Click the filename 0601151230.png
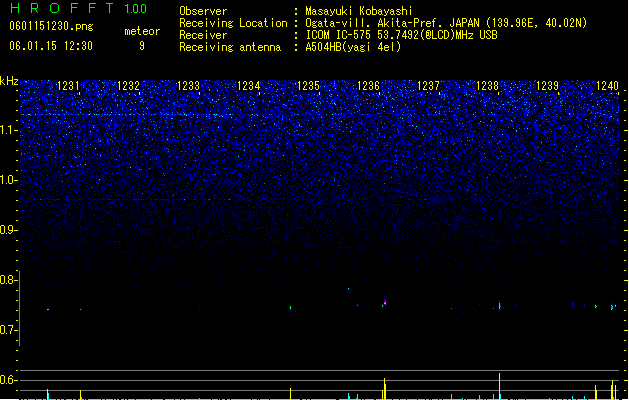Viewport: 629px width, 400px height. [51, 27]
